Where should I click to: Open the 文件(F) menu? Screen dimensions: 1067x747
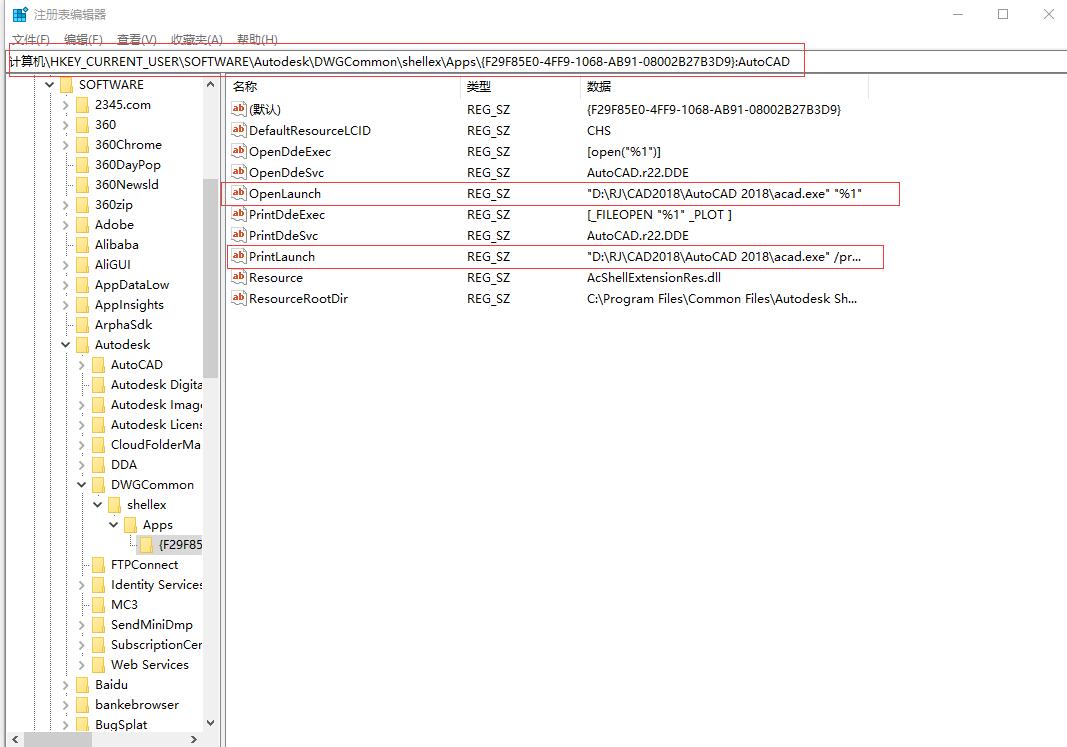[x=31, y=40]
